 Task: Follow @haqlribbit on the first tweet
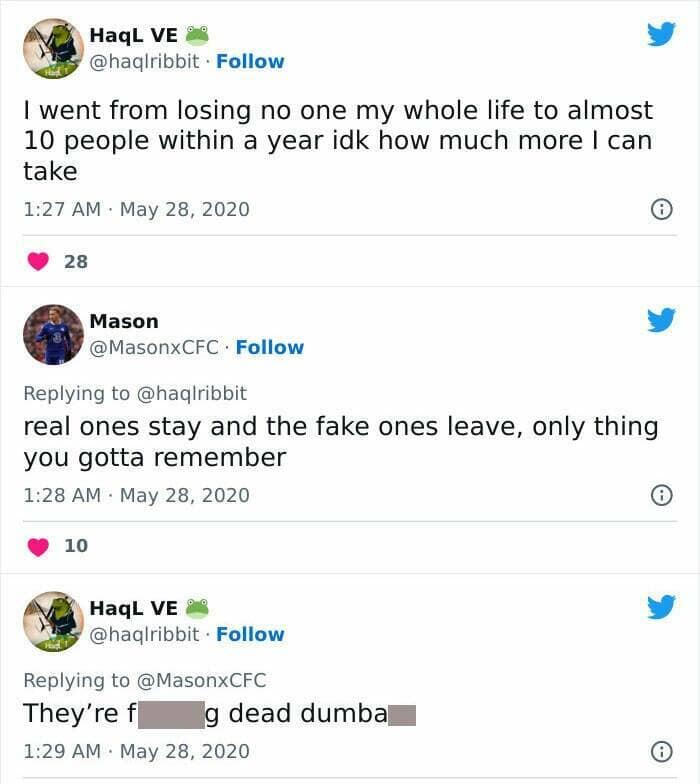(x=250, y=61)
